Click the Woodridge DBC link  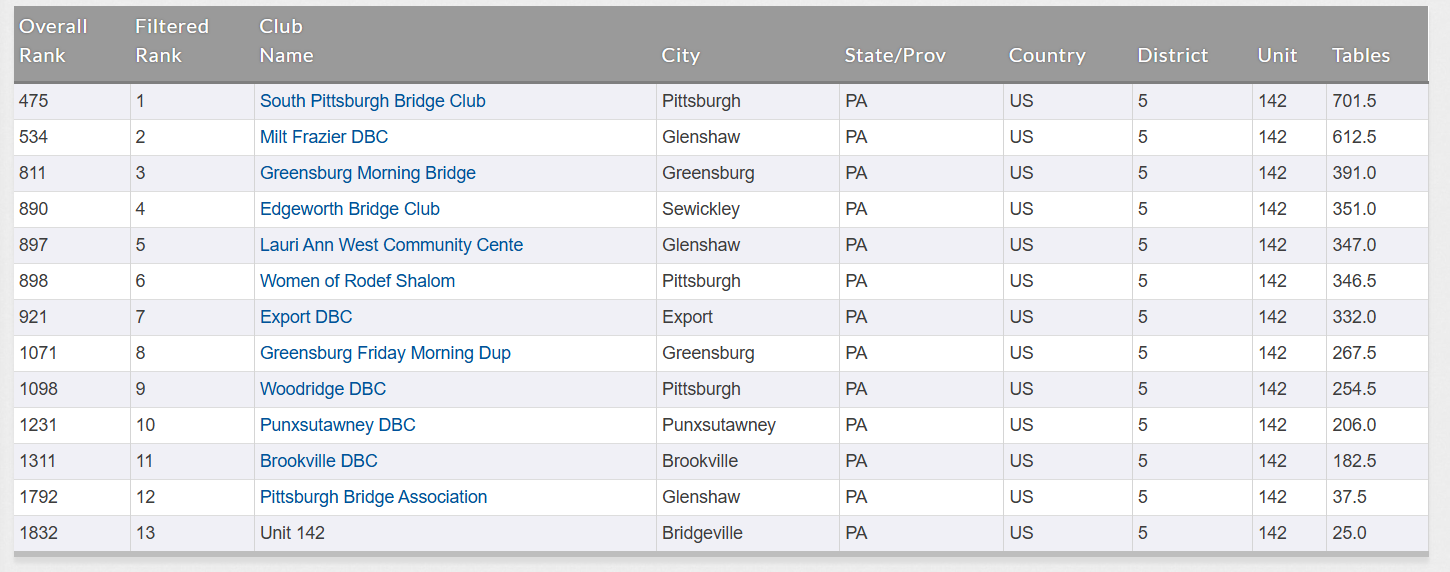pyautogui.click(x=322, y=389)
